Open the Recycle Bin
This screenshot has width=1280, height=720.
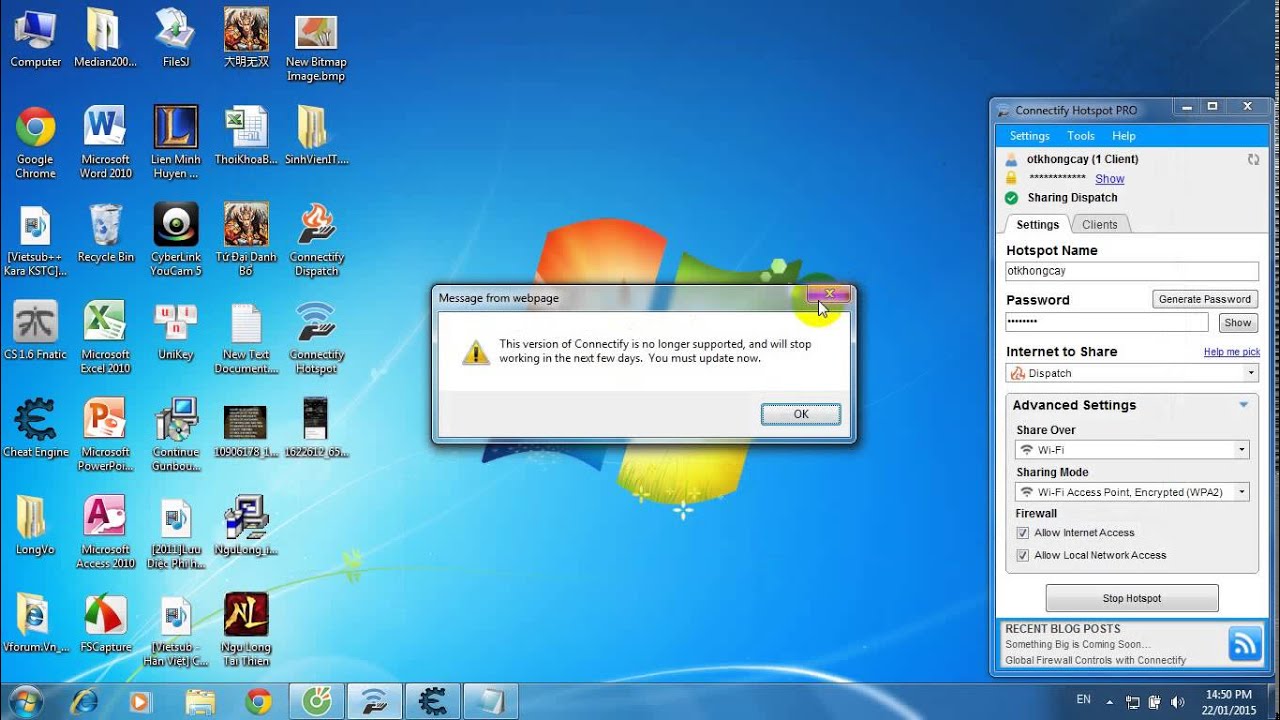click(106, 232)
